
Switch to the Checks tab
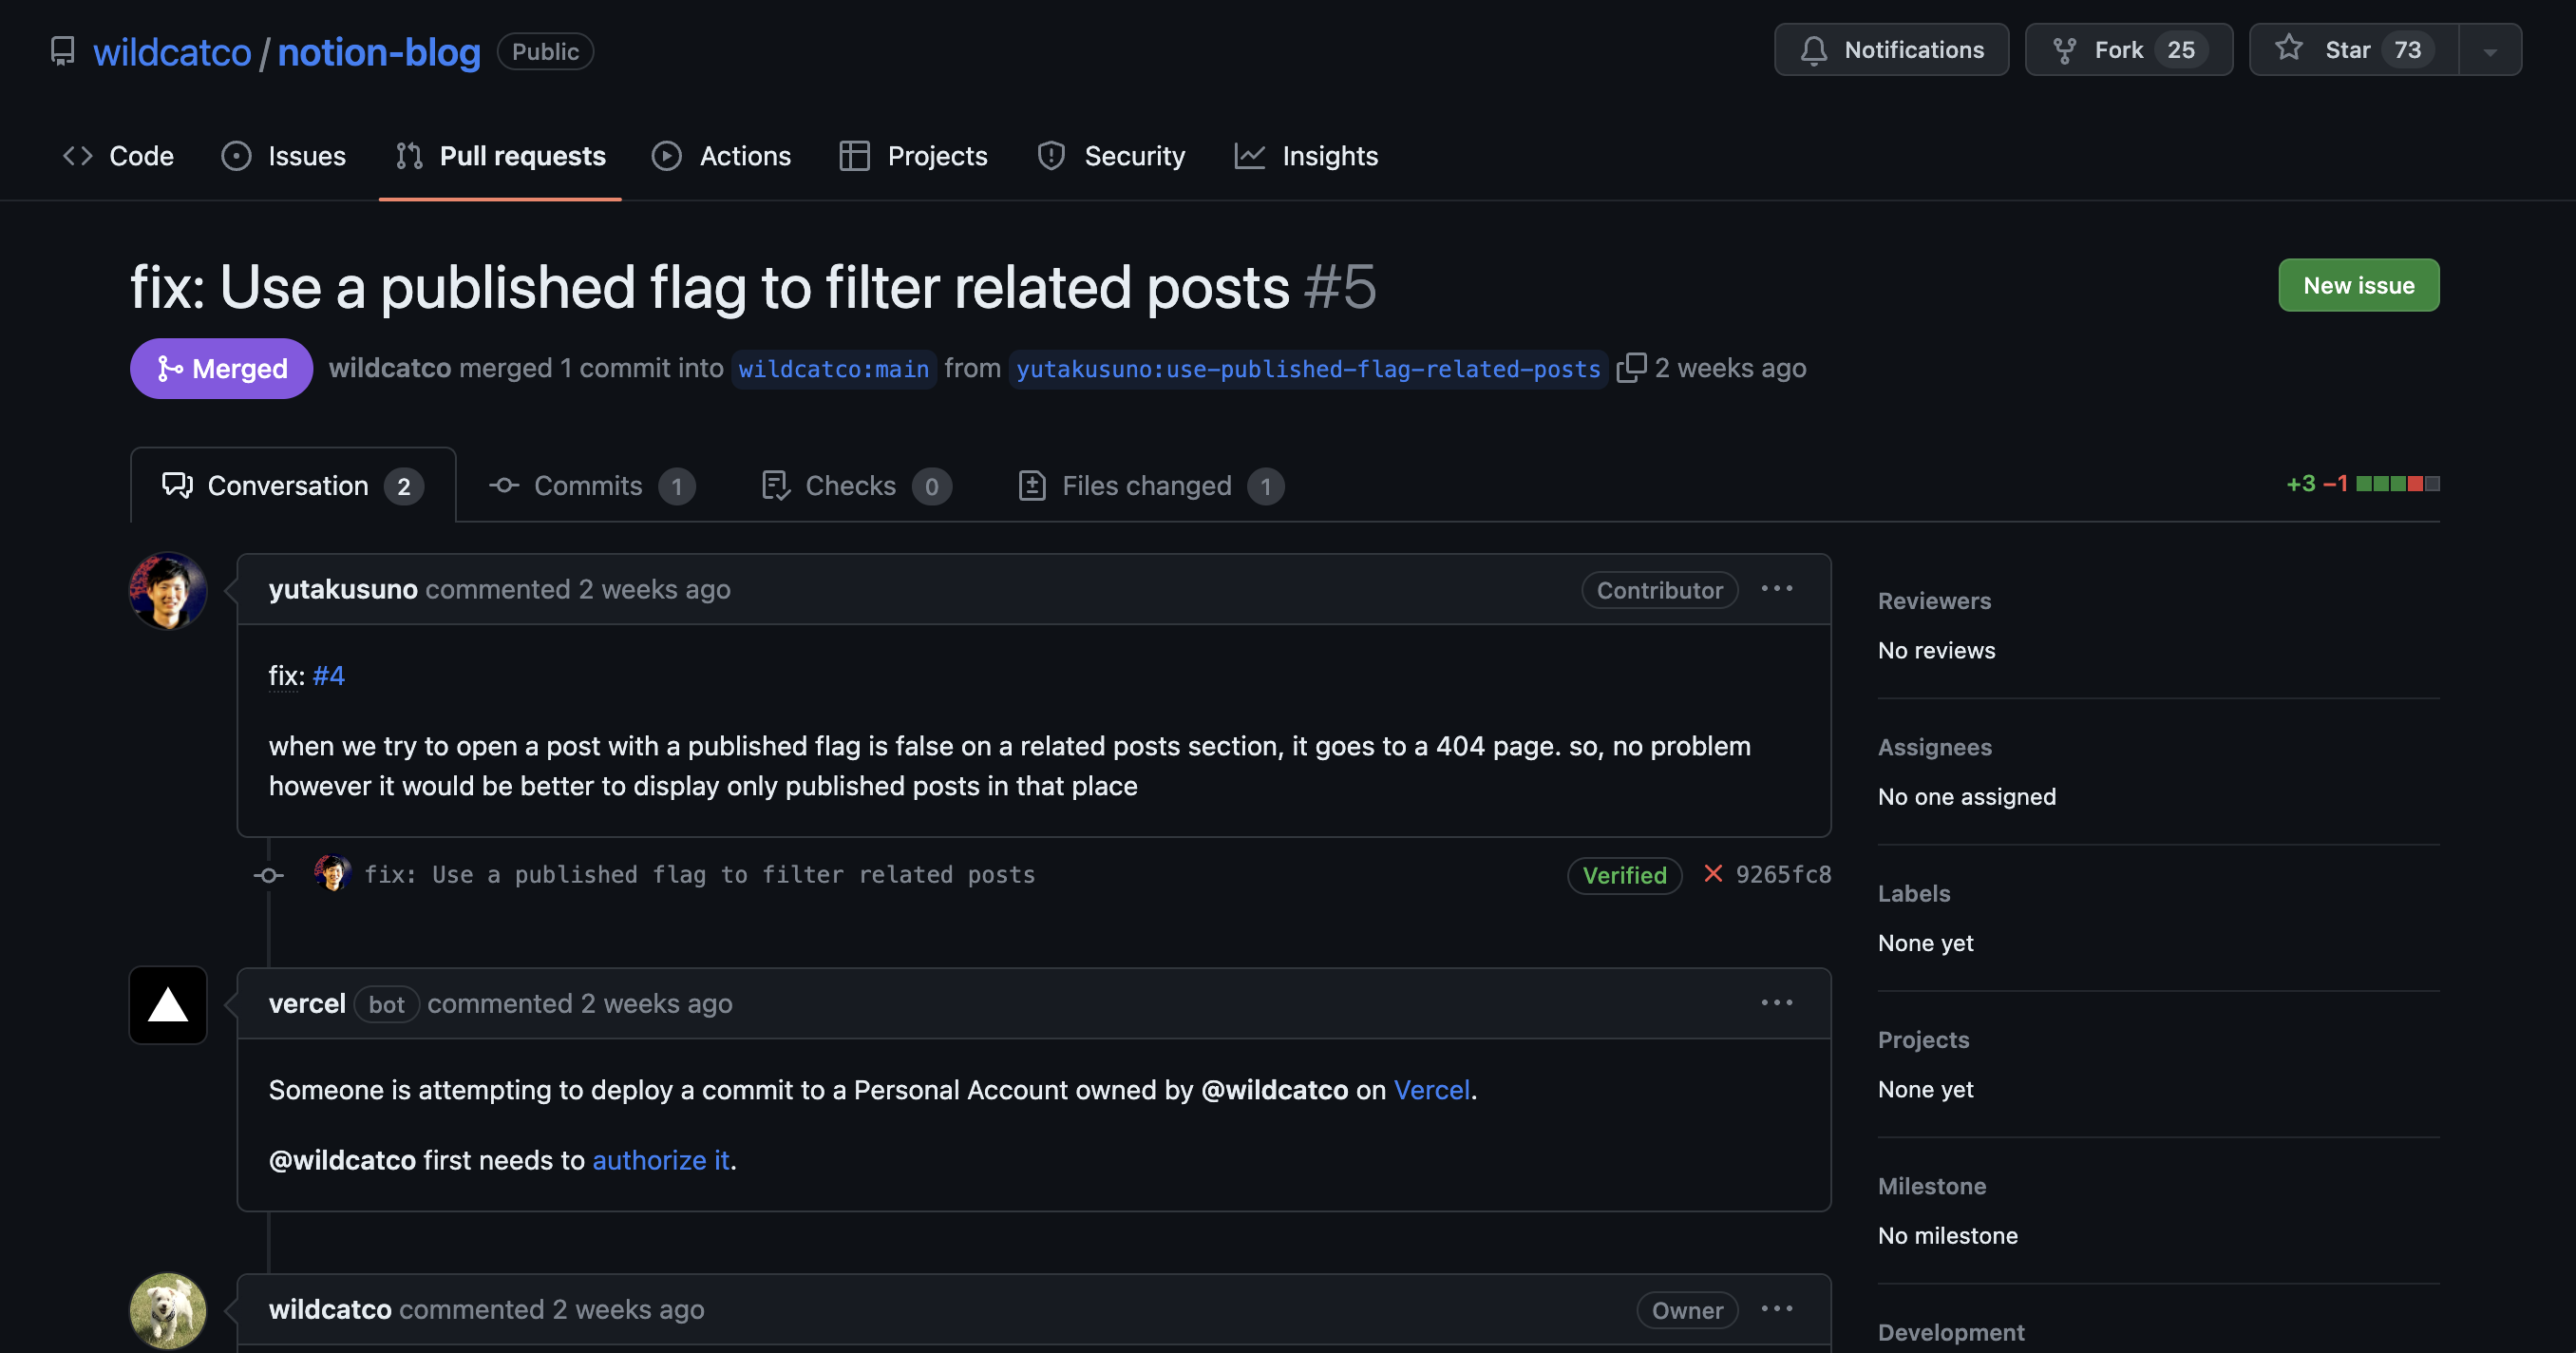tap(856, 486)
